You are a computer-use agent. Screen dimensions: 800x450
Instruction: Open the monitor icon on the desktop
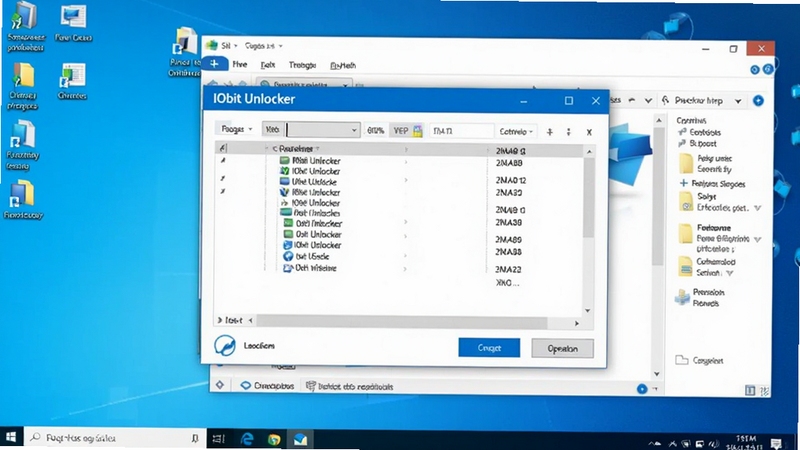[x=73, y=17]
